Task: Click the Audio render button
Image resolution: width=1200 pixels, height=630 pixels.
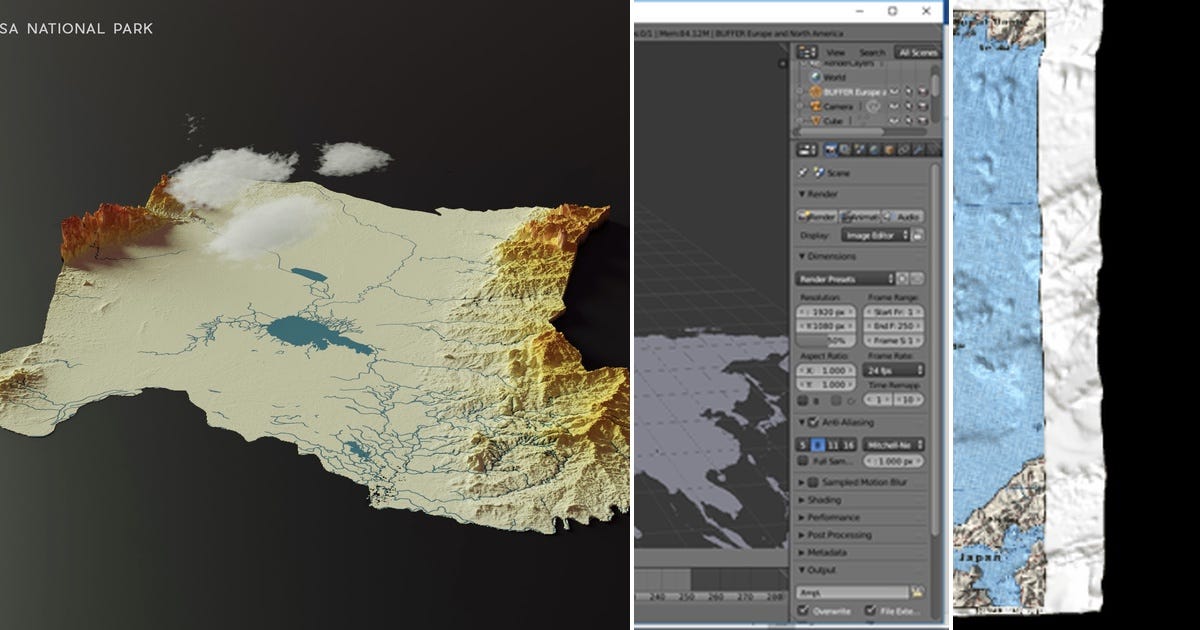Action: coord(904,216)
